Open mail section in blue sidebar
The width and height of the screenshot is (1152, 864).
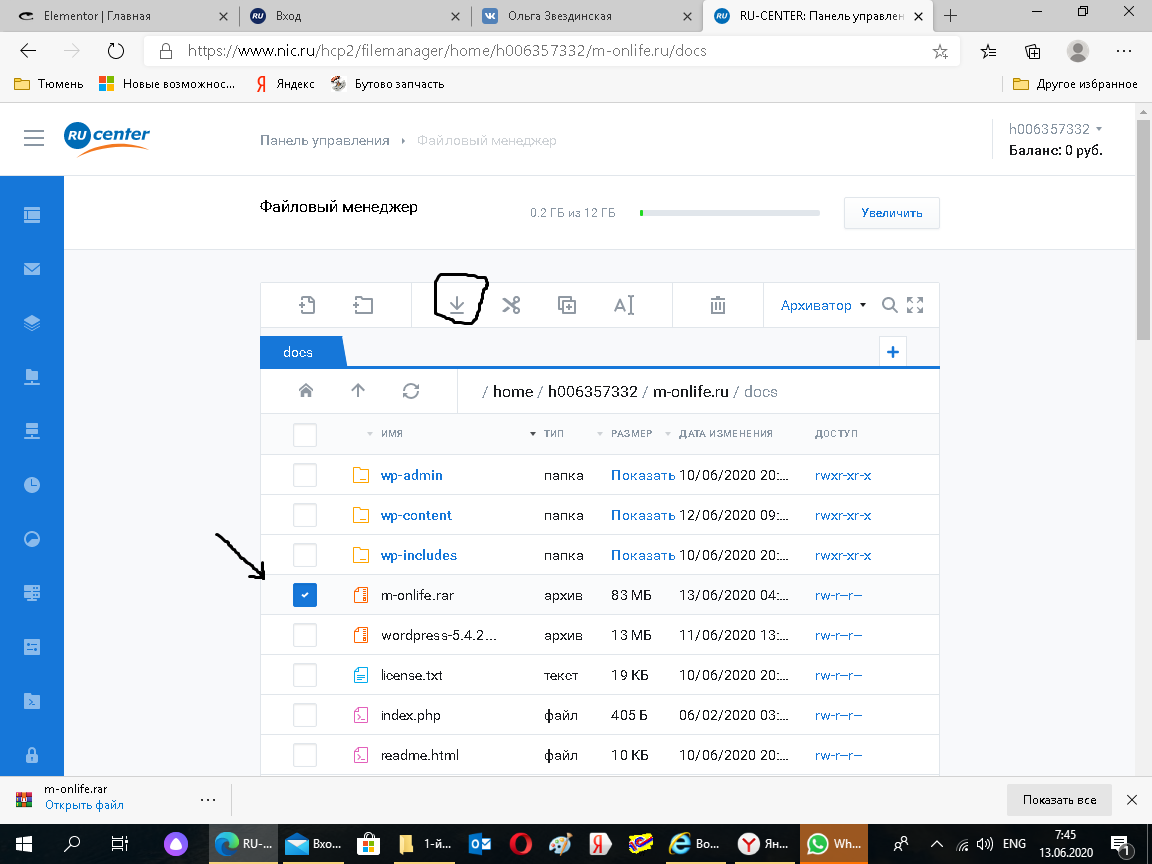[x=32, y=269]
